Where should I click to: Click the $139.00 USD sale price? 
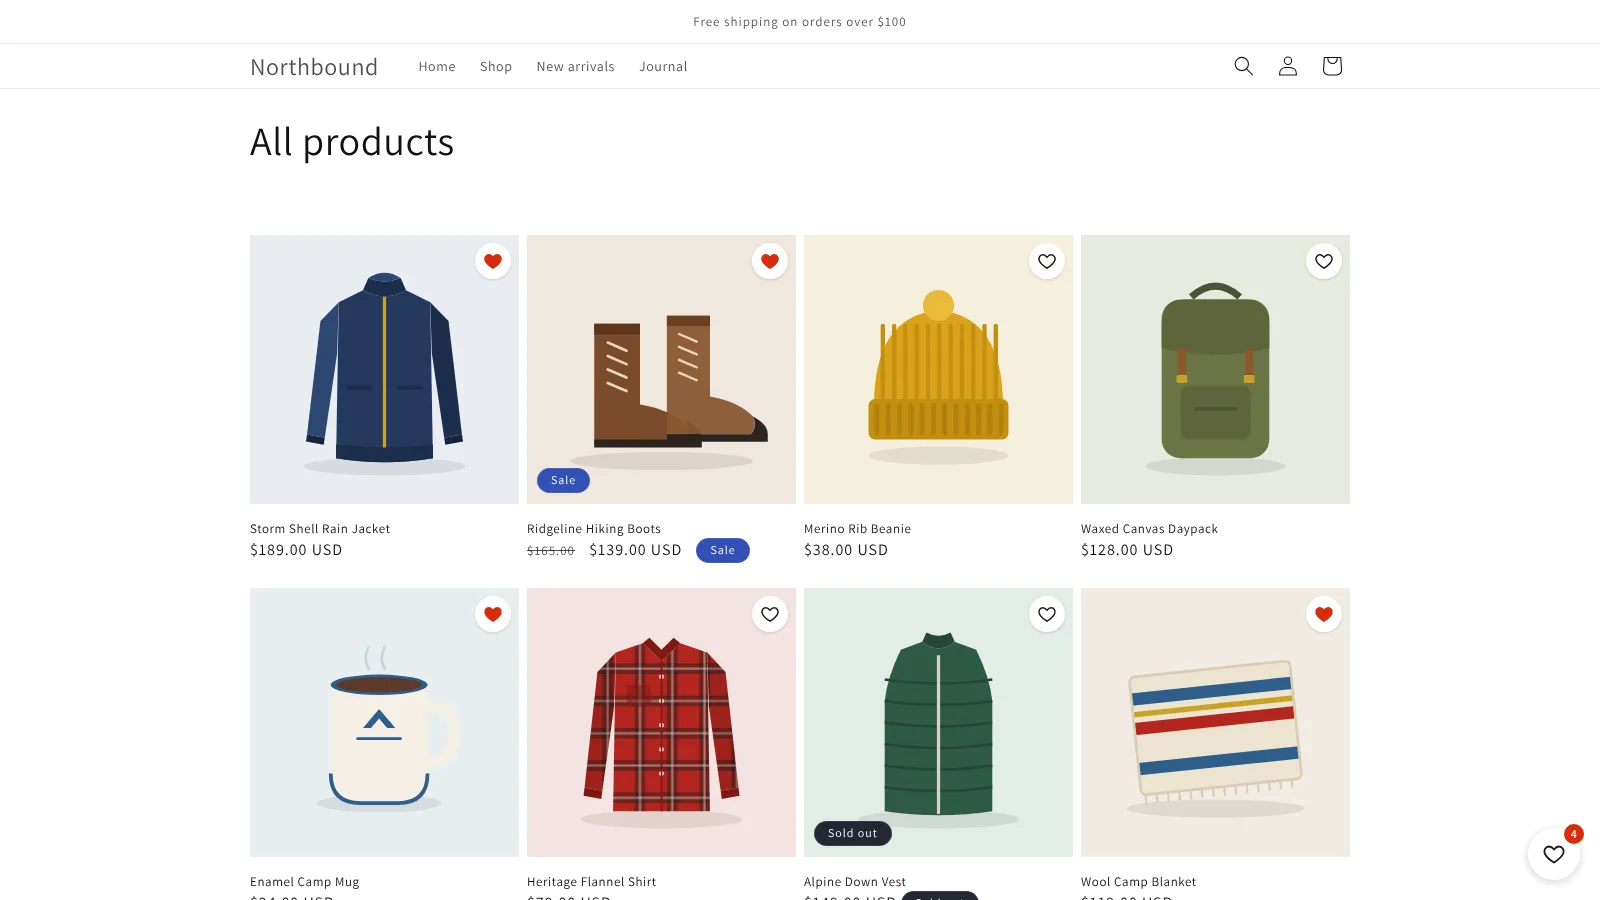click(x=635, y=550)
